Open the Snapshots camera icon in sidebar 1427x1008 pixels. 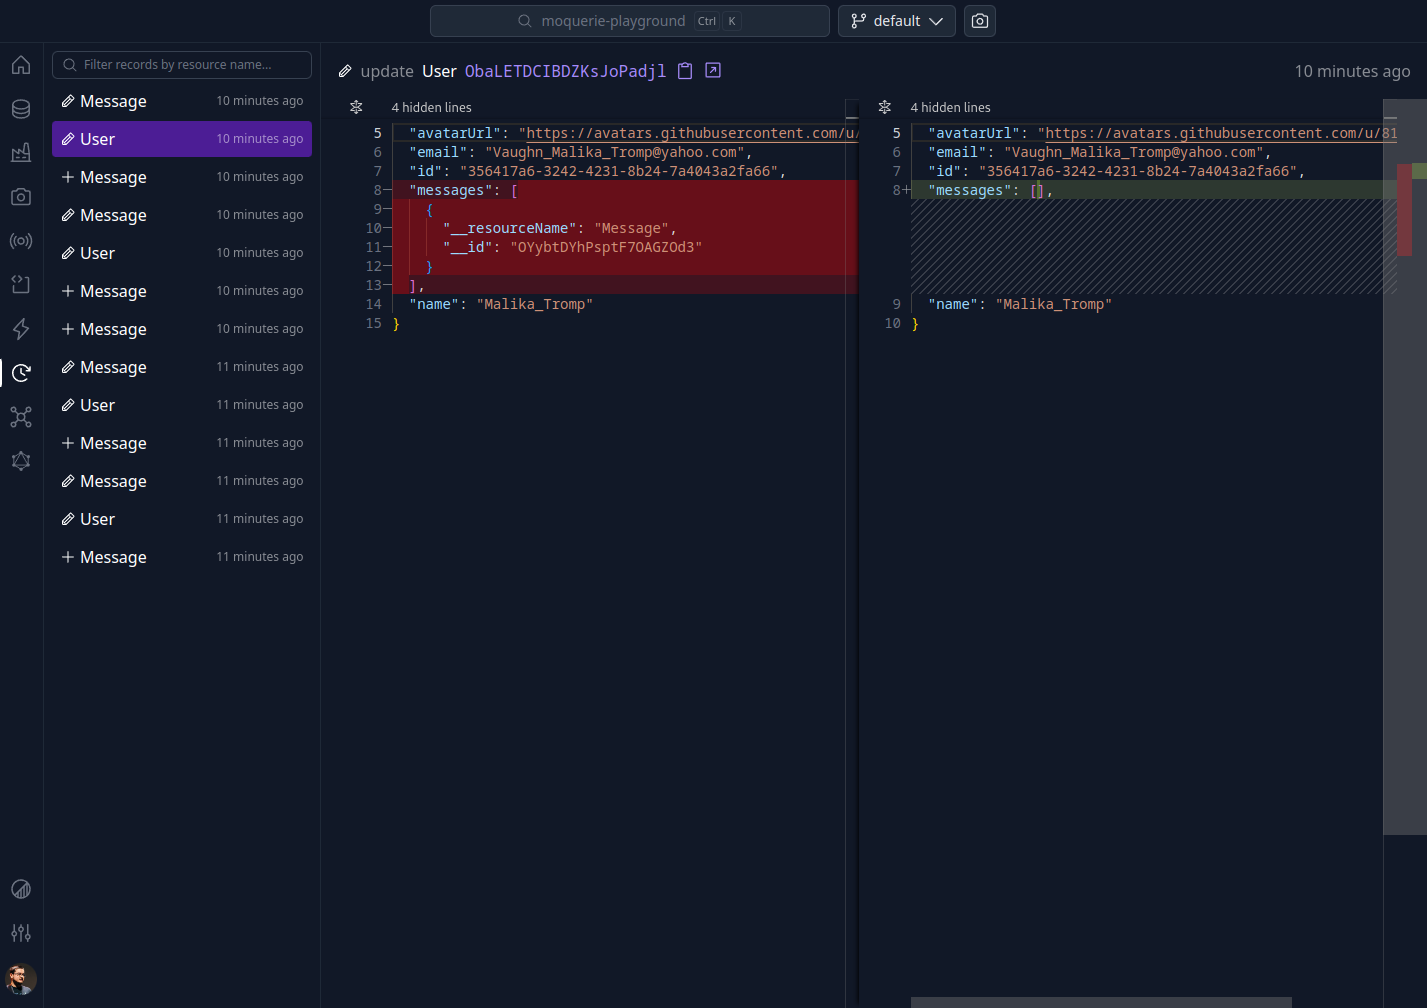21,197
